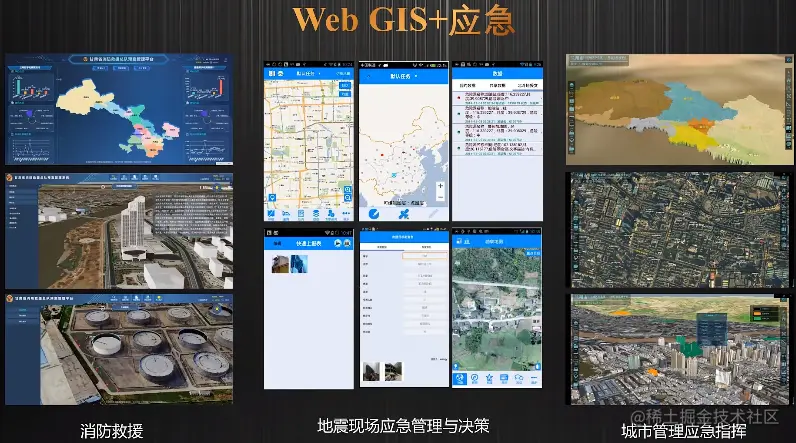
Task: Focus the orange-outlined input on the report form
Action: pos(425,256)
